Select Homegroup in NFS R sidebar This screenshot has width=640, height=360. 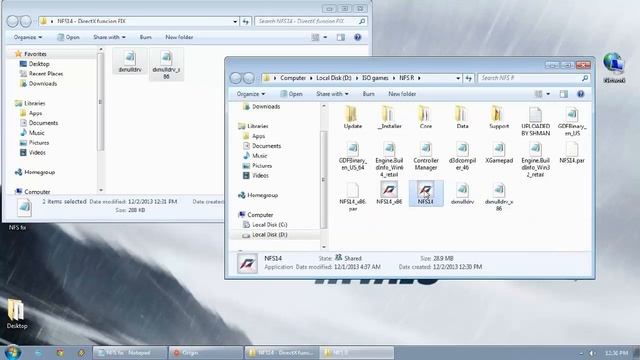[x=262, y=195]
